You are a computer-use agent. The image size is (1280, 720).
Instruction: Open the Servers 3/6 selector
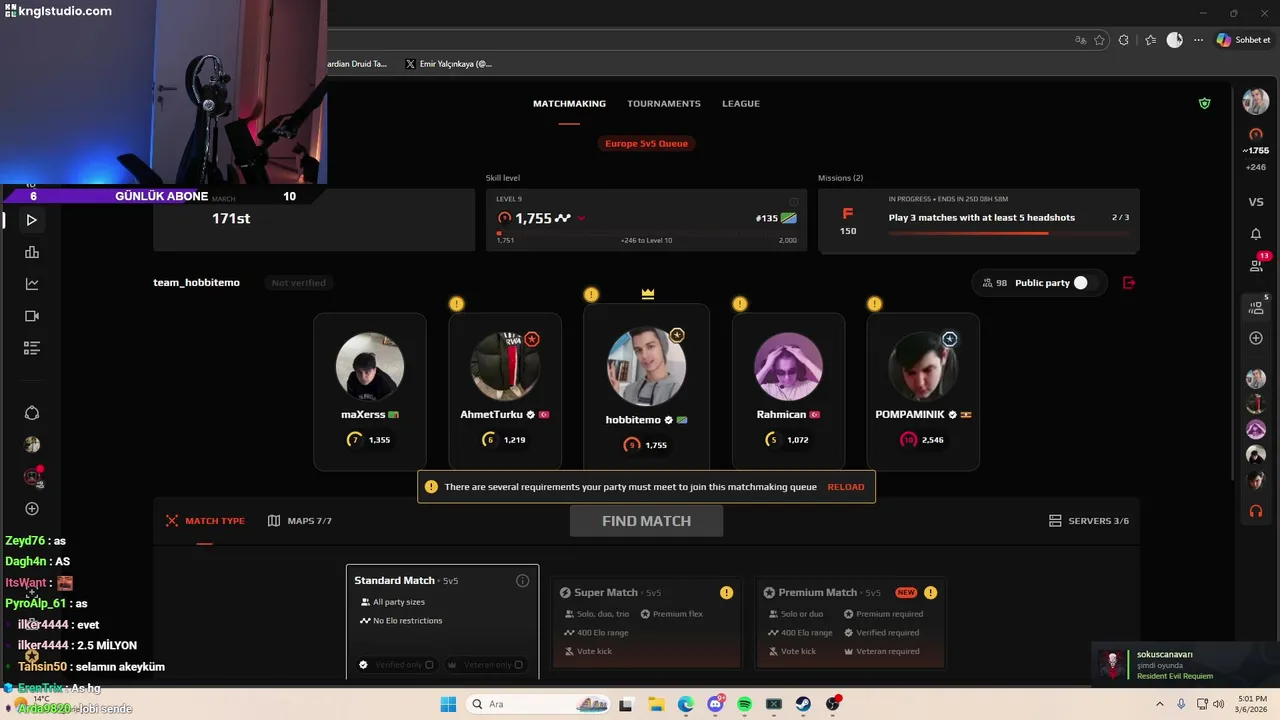[1089, 521]
